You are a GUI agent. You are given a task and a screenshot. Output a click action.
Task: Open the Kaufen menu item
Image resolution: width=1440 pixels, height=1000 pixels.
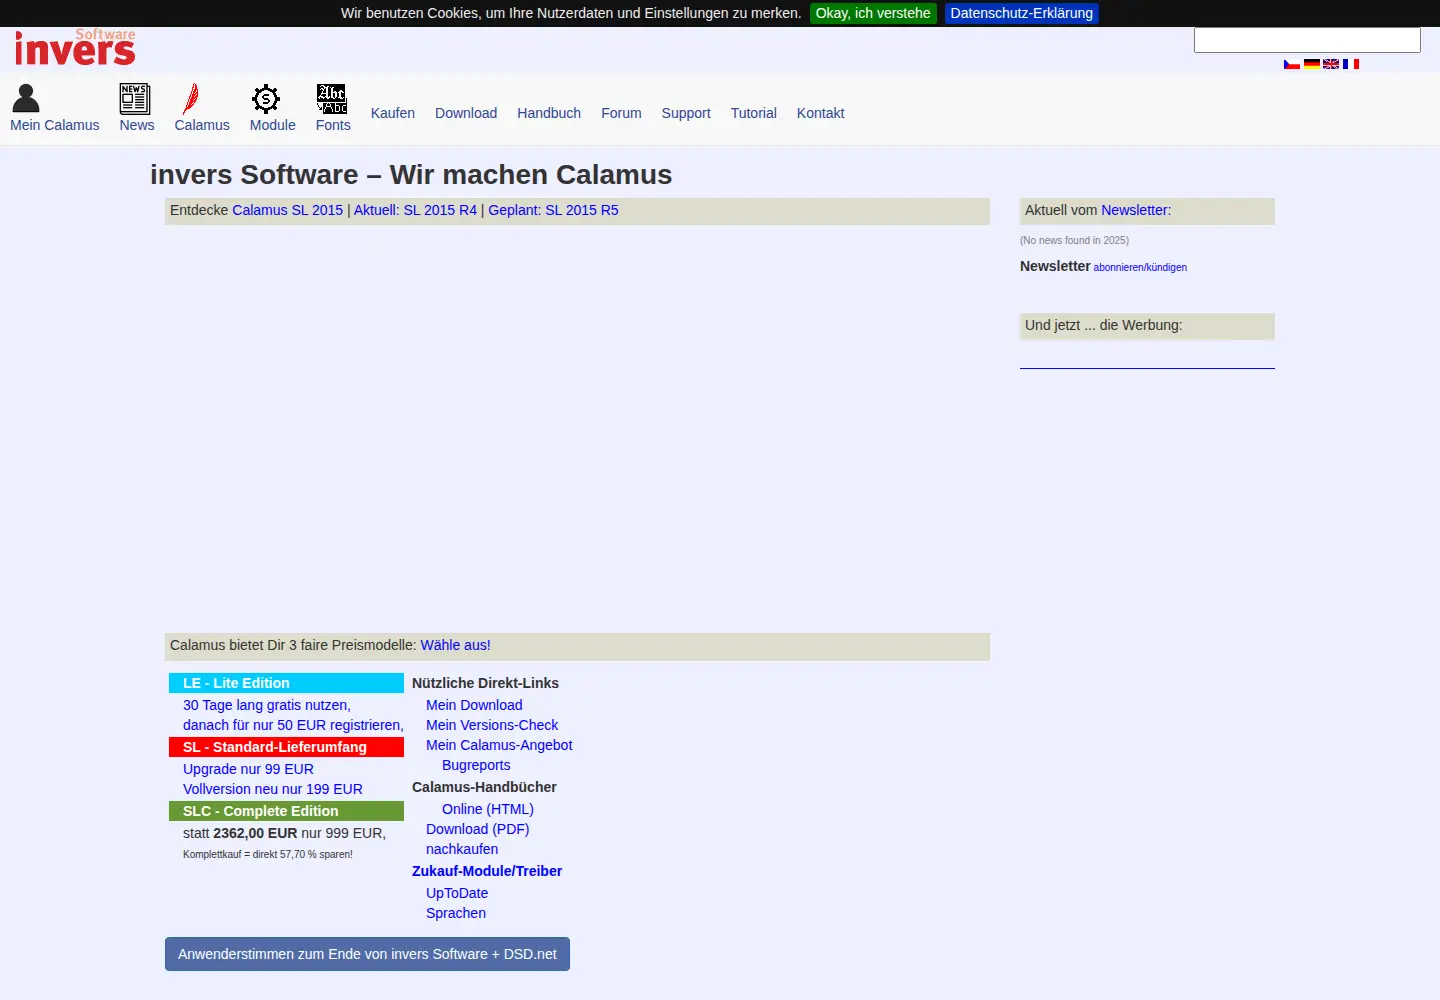click(393, 113)
